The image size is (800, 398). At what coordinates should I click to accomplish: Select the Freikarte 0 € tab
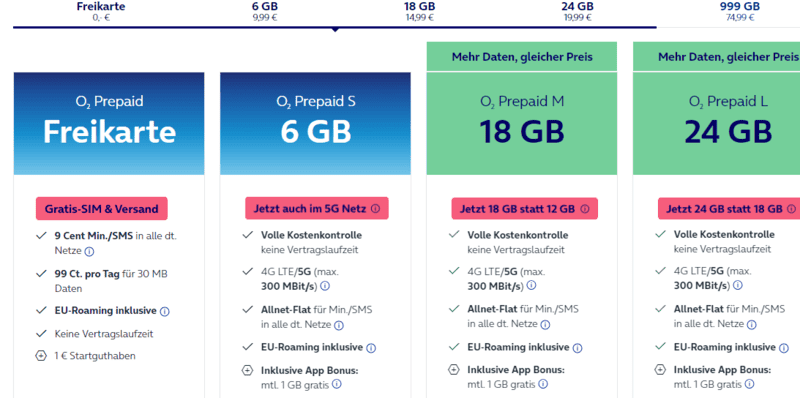coord(101,12)
